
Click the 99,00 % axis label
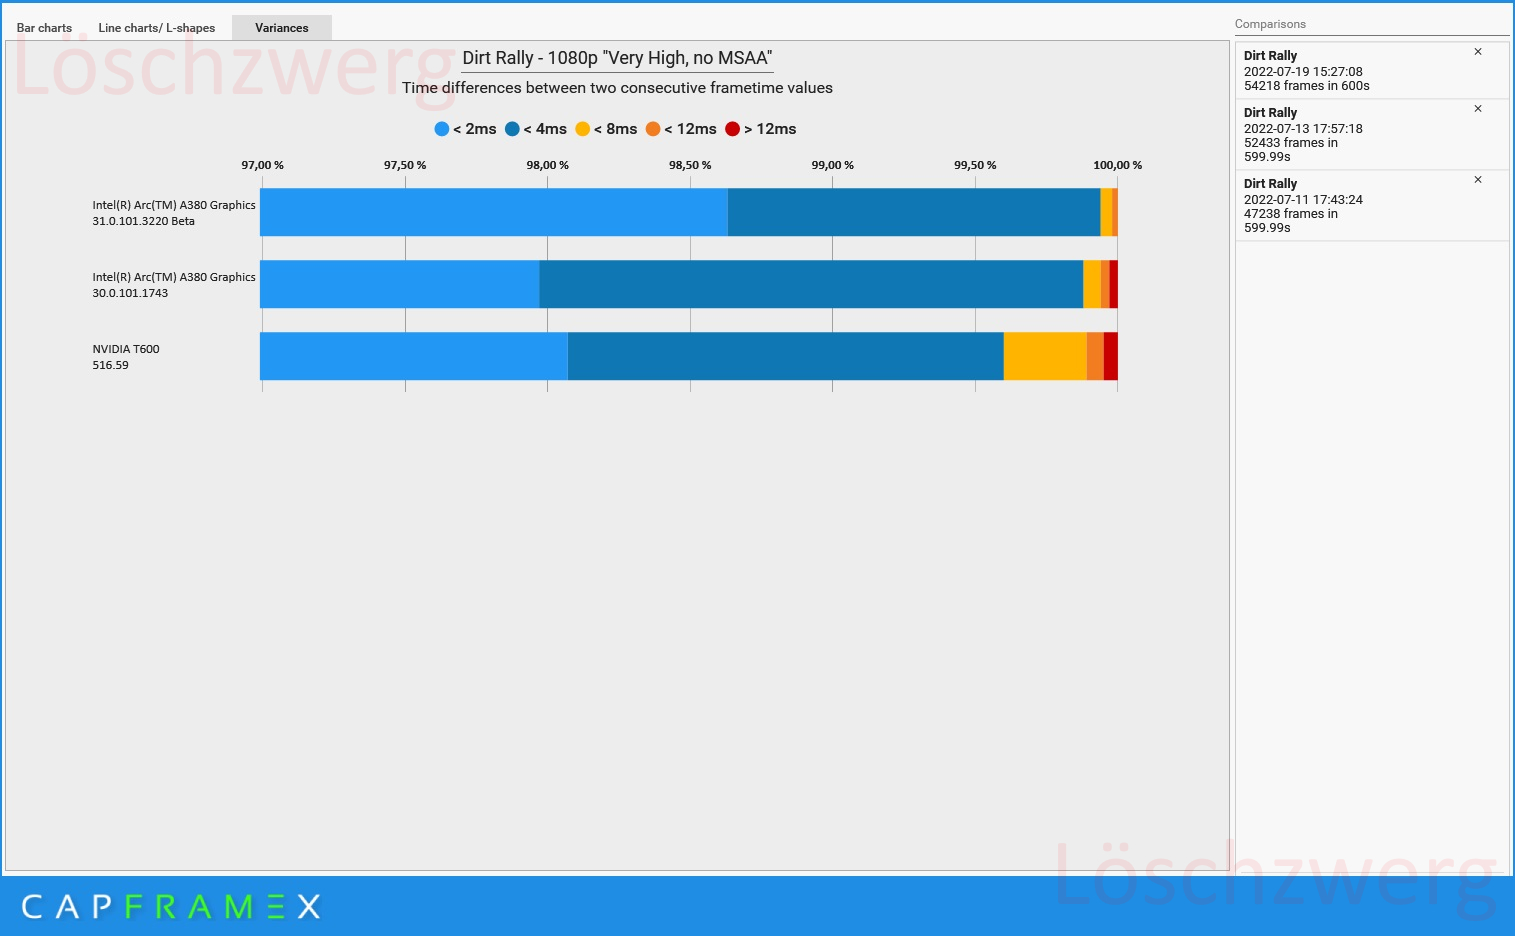(832, 165)
